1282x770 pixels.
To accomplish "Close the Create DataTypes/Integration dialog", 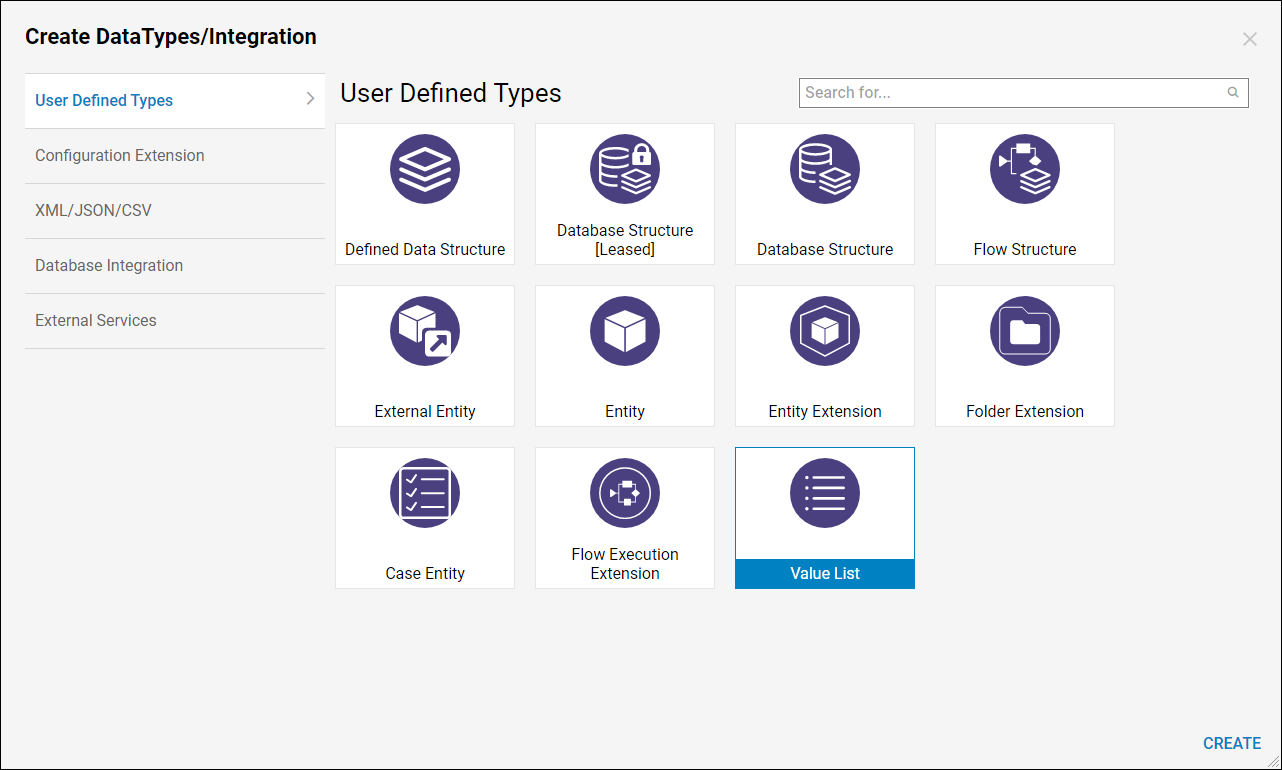I will pos(1250,39).
